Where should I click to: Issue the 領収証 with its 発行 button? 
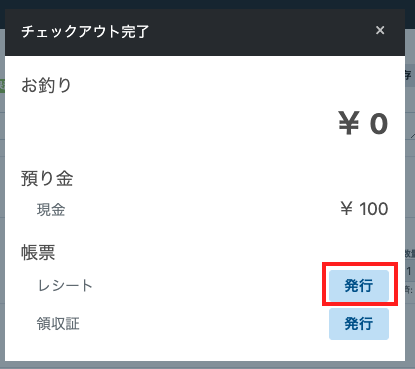click(359, 324)
